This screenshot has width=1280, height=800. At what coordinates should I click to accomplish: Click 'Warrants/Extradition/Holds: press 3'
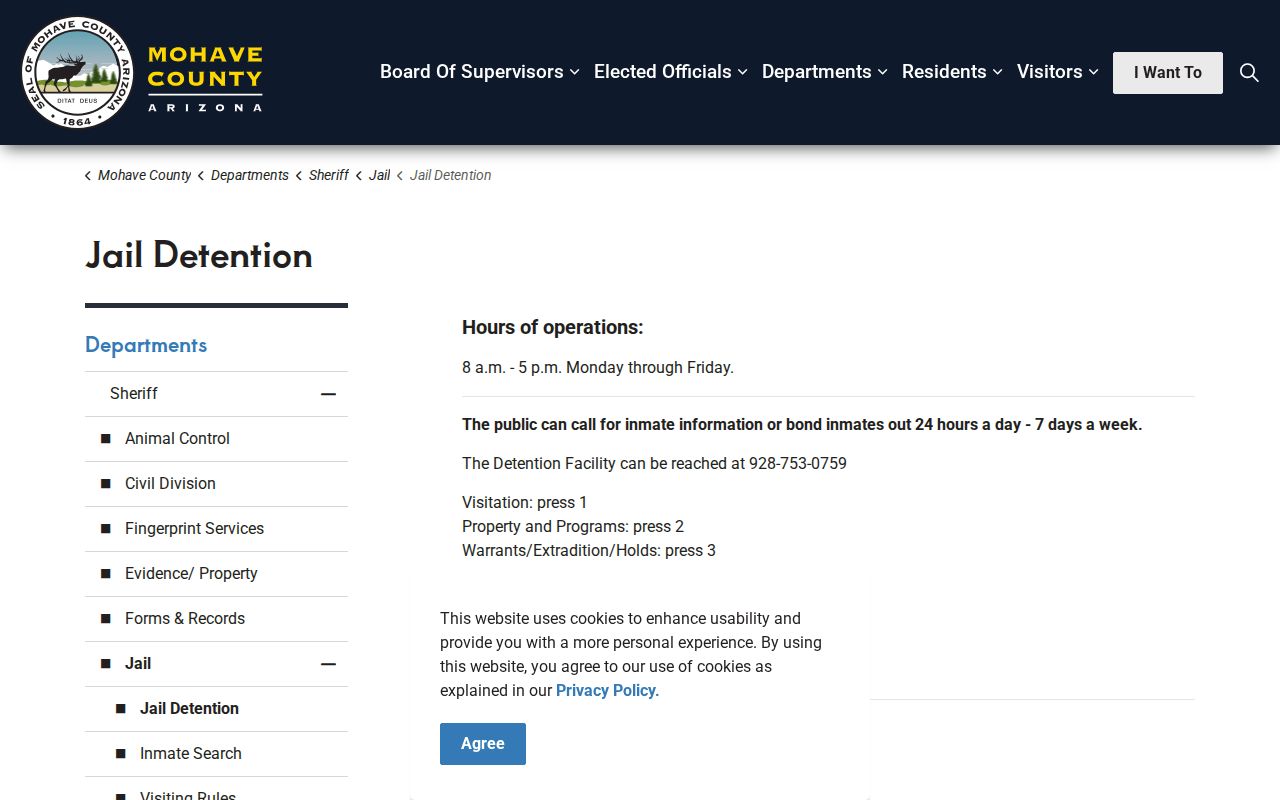[x=589, y=551]
